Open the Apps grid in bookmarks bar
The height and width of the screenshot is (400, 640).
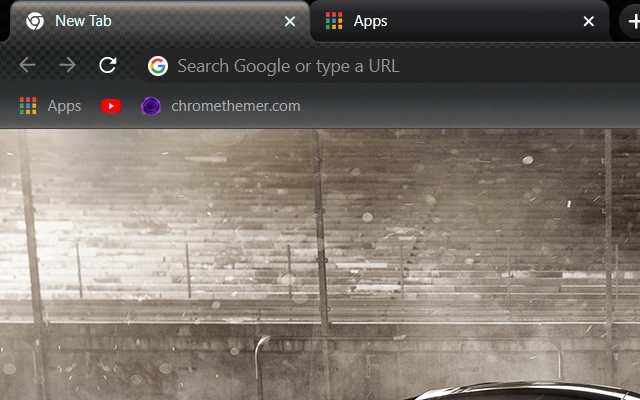point(28,106)
